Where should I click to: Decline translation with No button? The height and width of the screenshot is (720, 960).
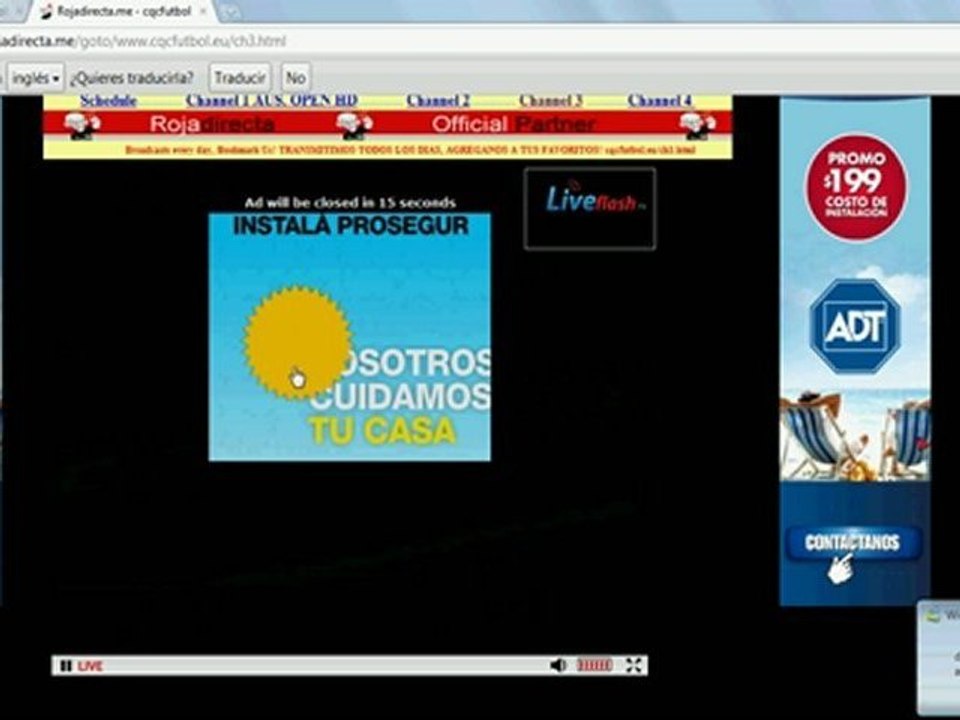tap(296, 78)
